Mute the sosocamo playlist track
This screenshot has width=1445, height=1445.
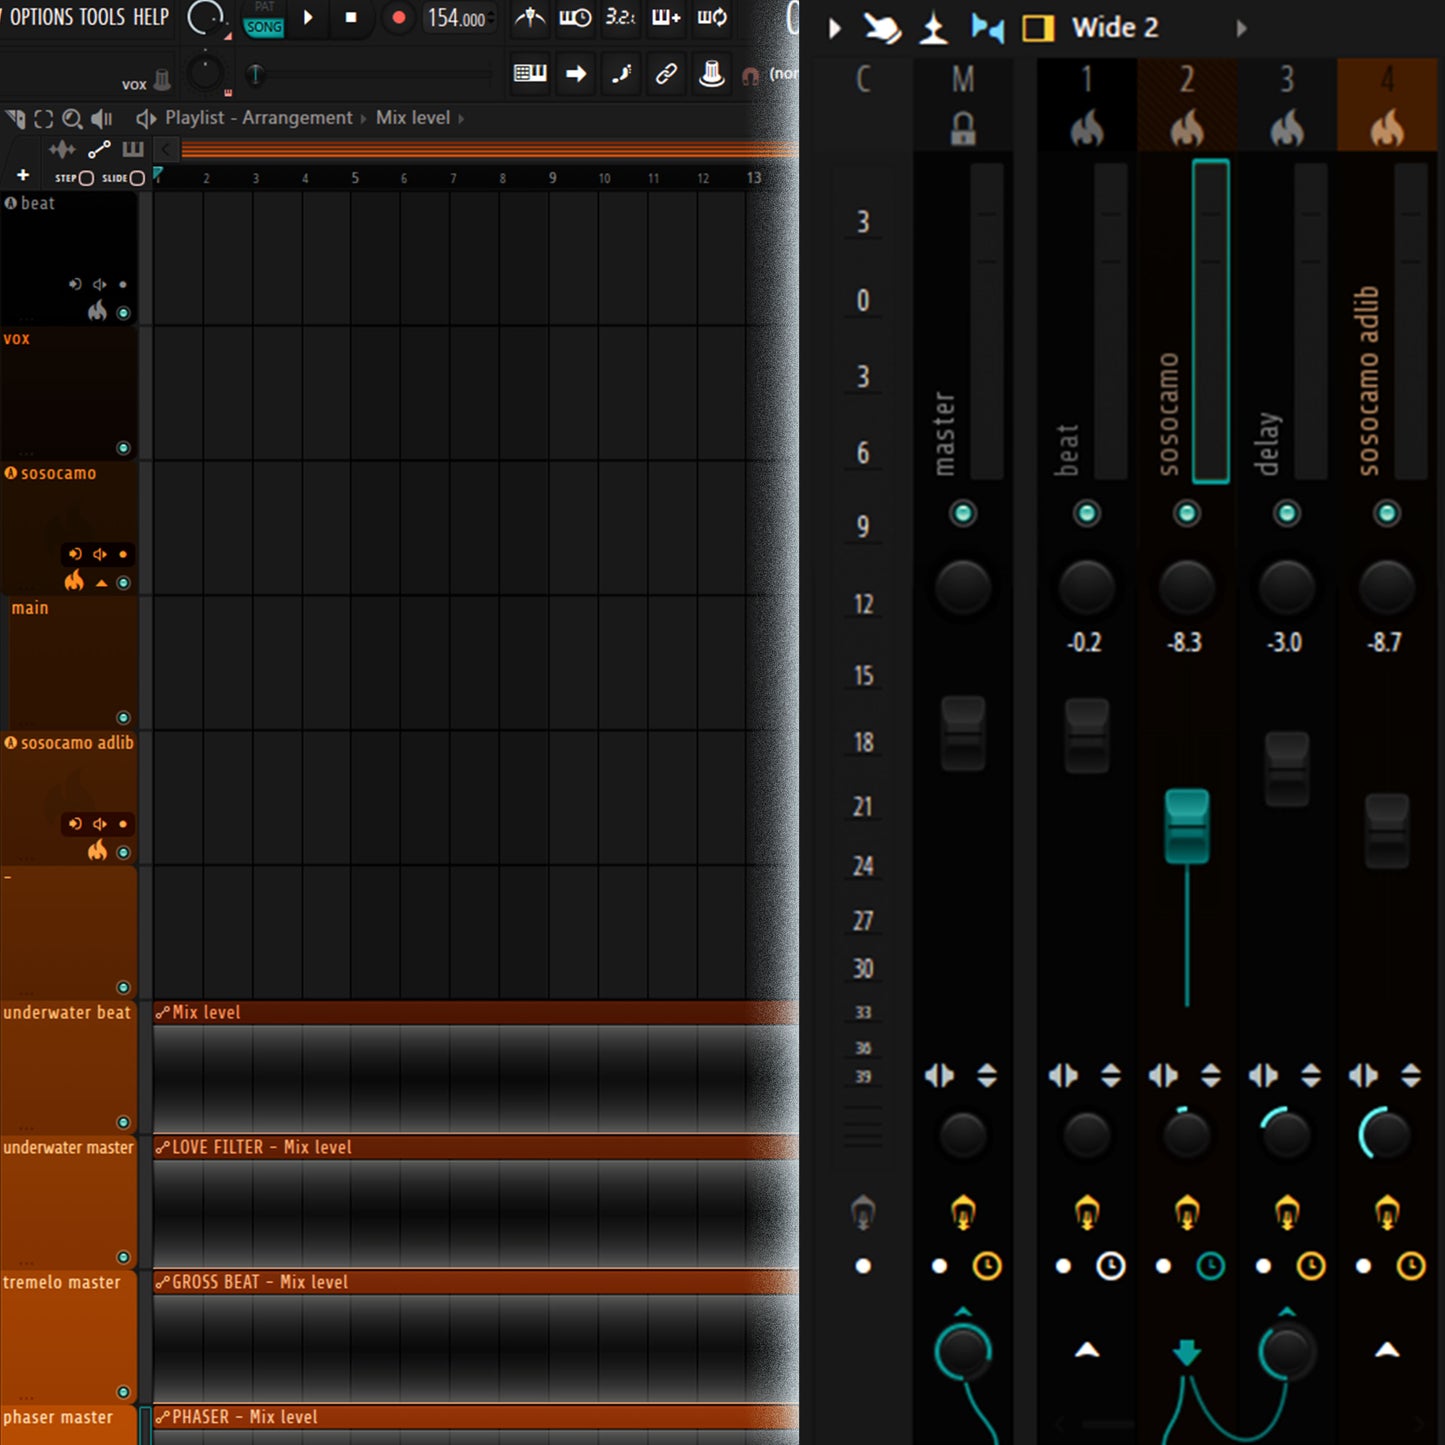pyautogui.click(x=123, y=583)
